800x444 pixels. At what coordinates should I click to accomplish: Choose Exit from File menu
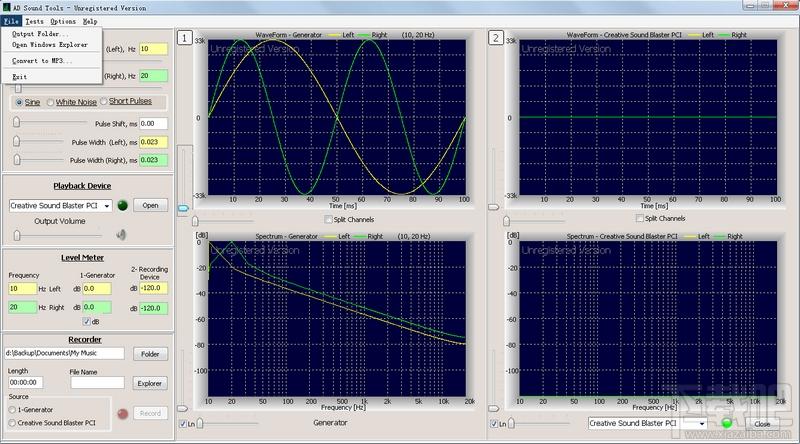19,77
